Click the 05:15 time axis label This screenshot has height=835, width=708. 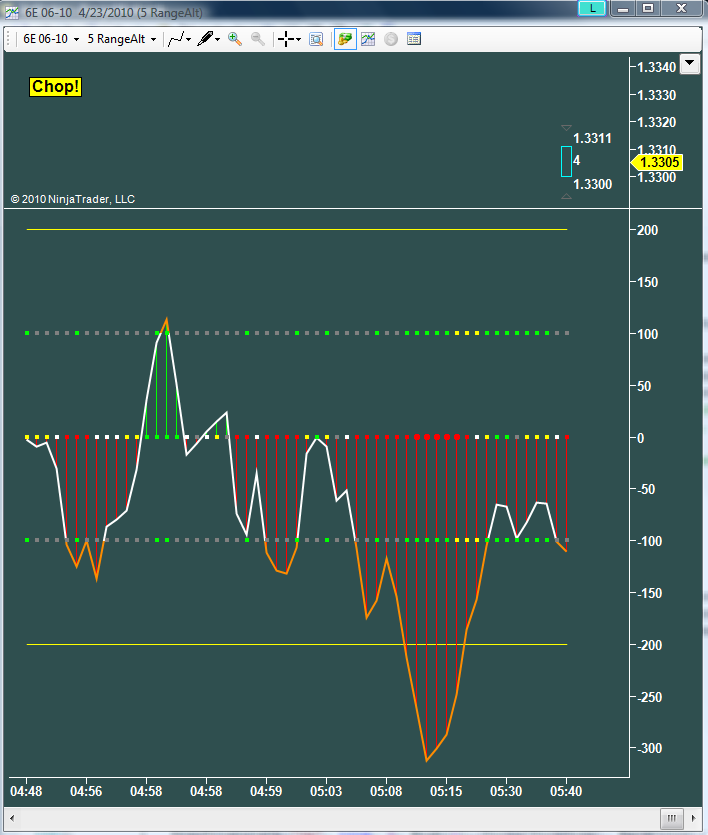446,791
